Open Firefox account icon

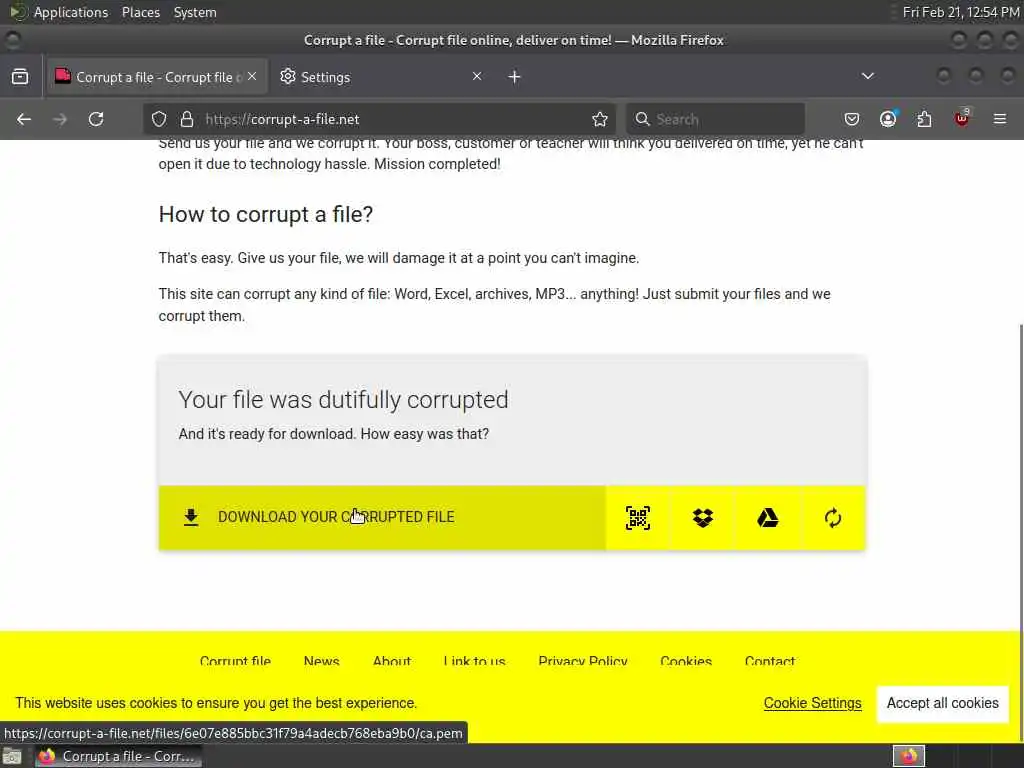click(x=888, y=119)
